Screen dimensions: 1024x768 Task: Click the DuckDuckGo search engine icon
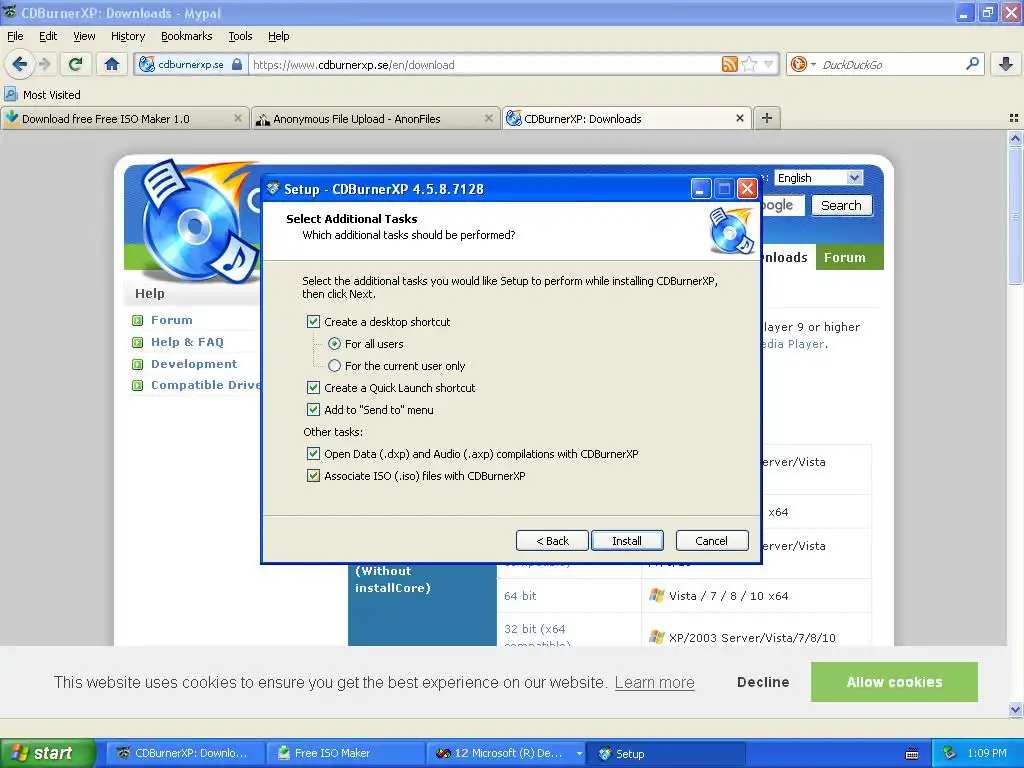point(798,64)
